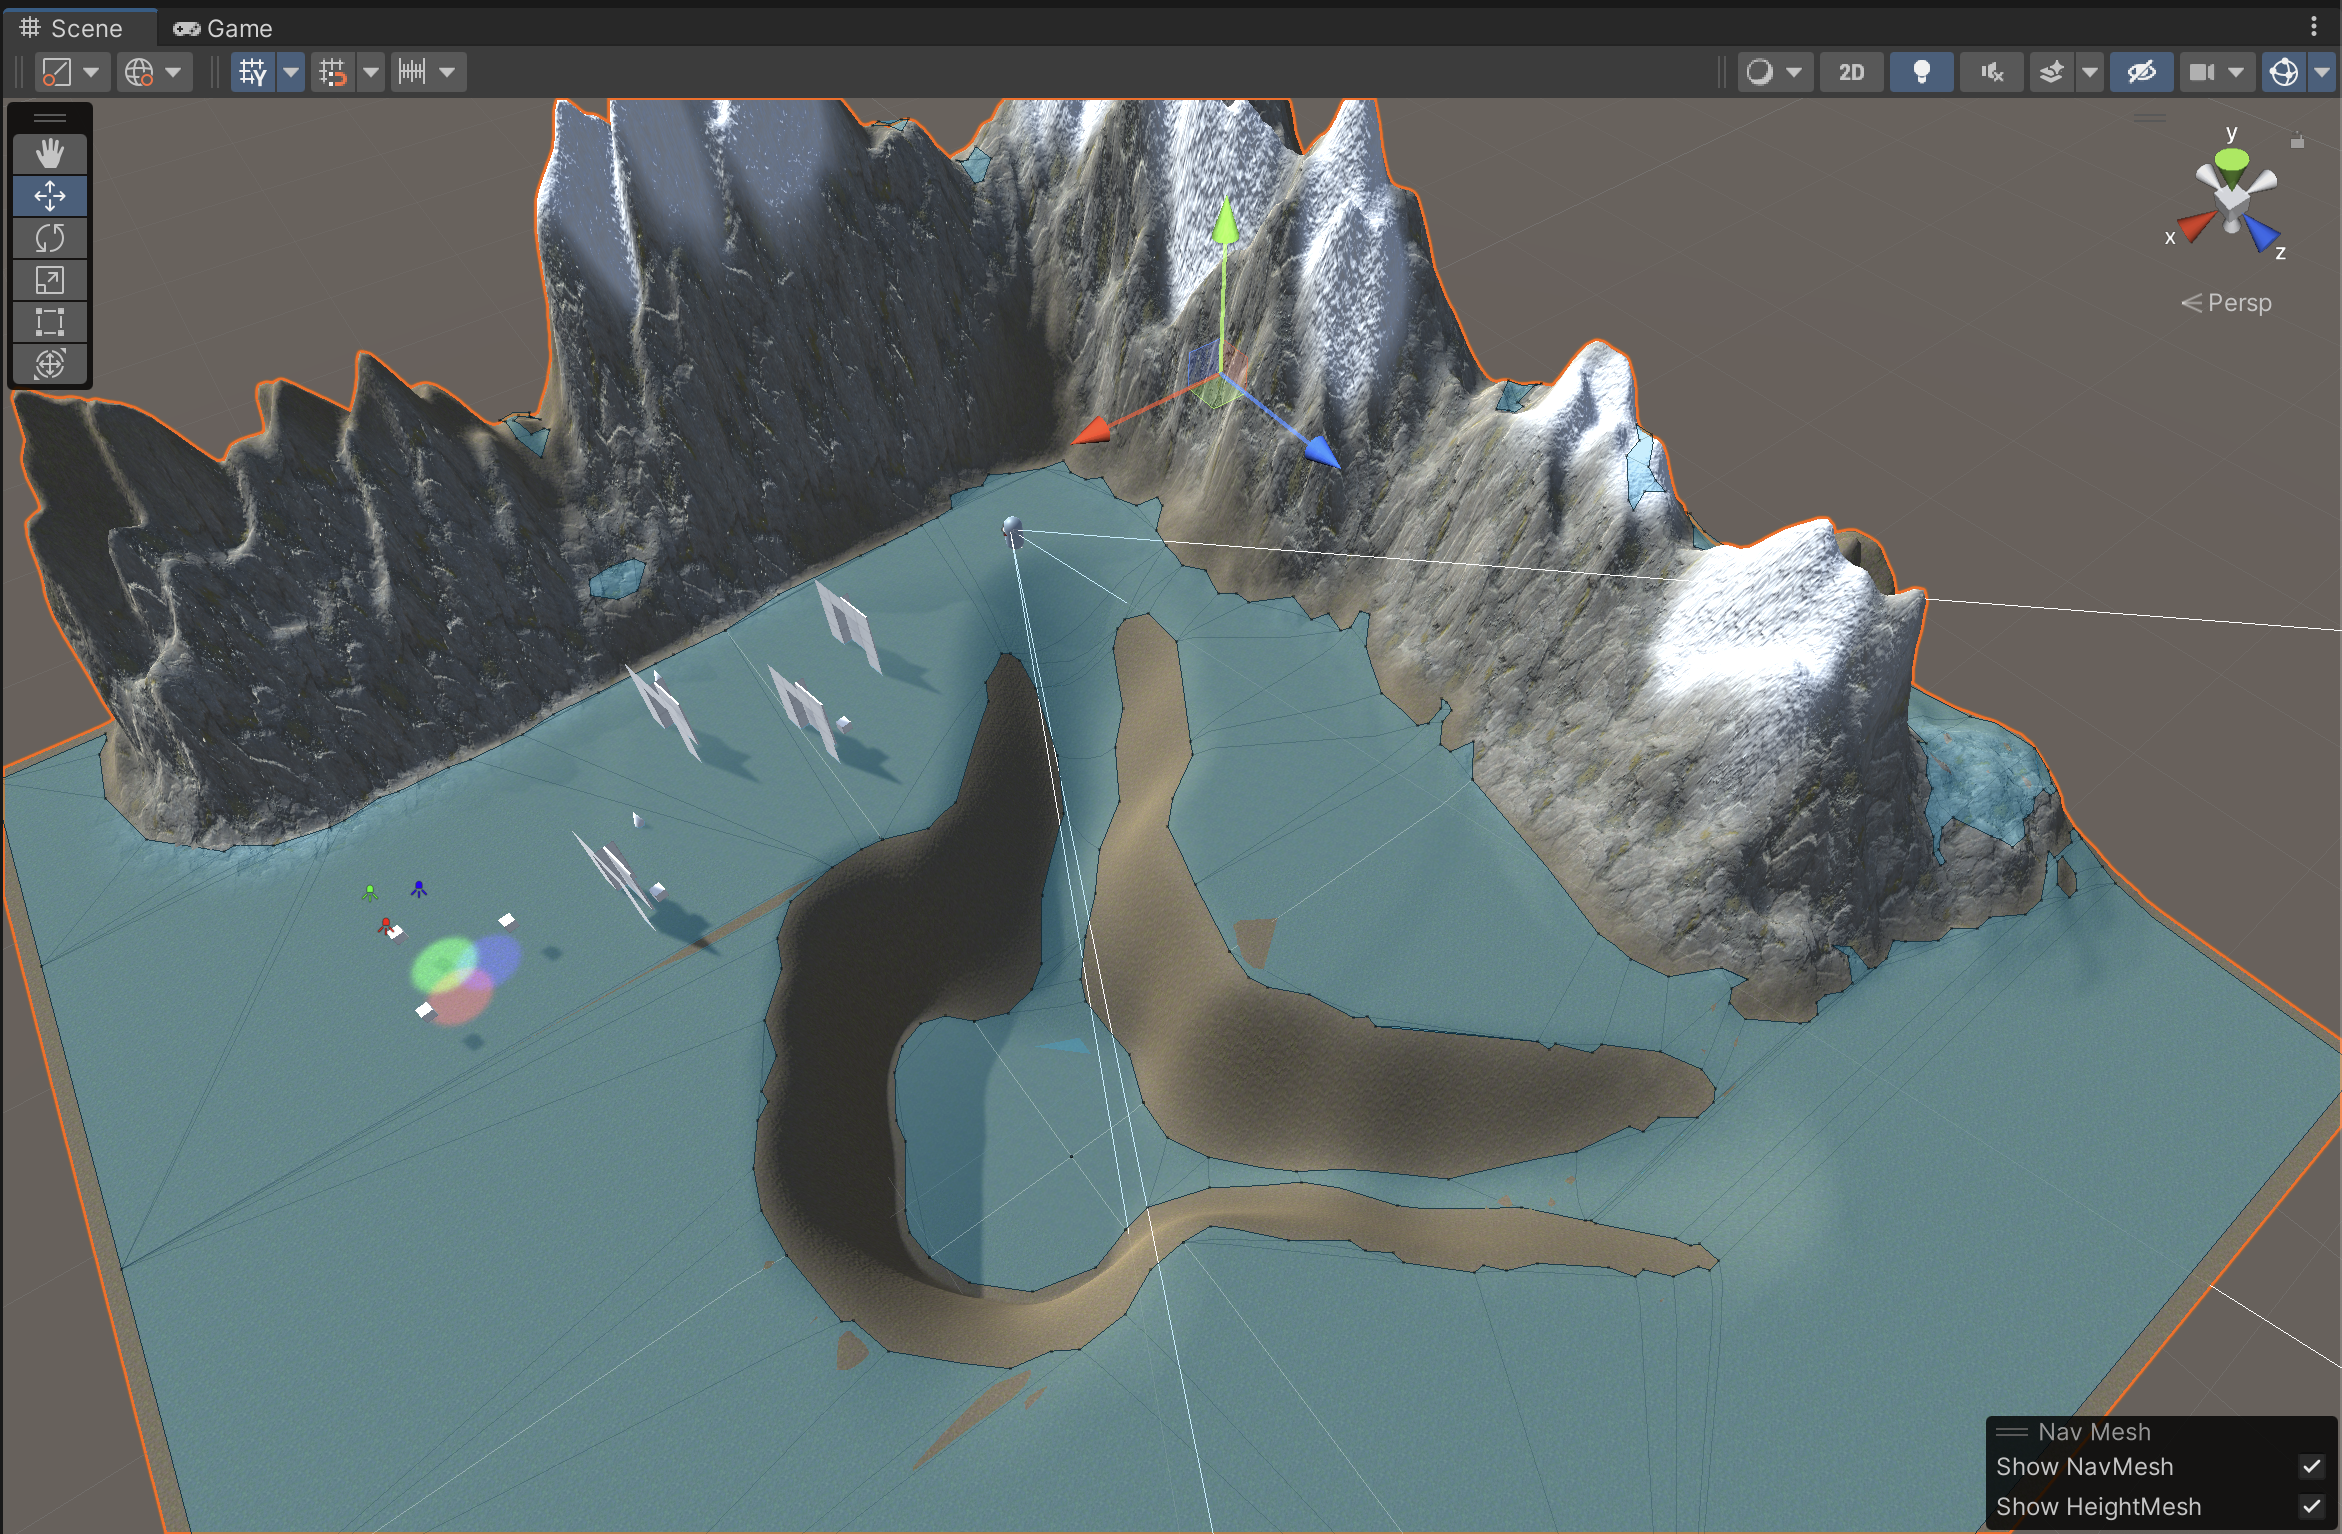The height and width of the screenshot is (1534, 2342).
Task: Open the scene camera settings dropdown
Action: coord(2236,72)
